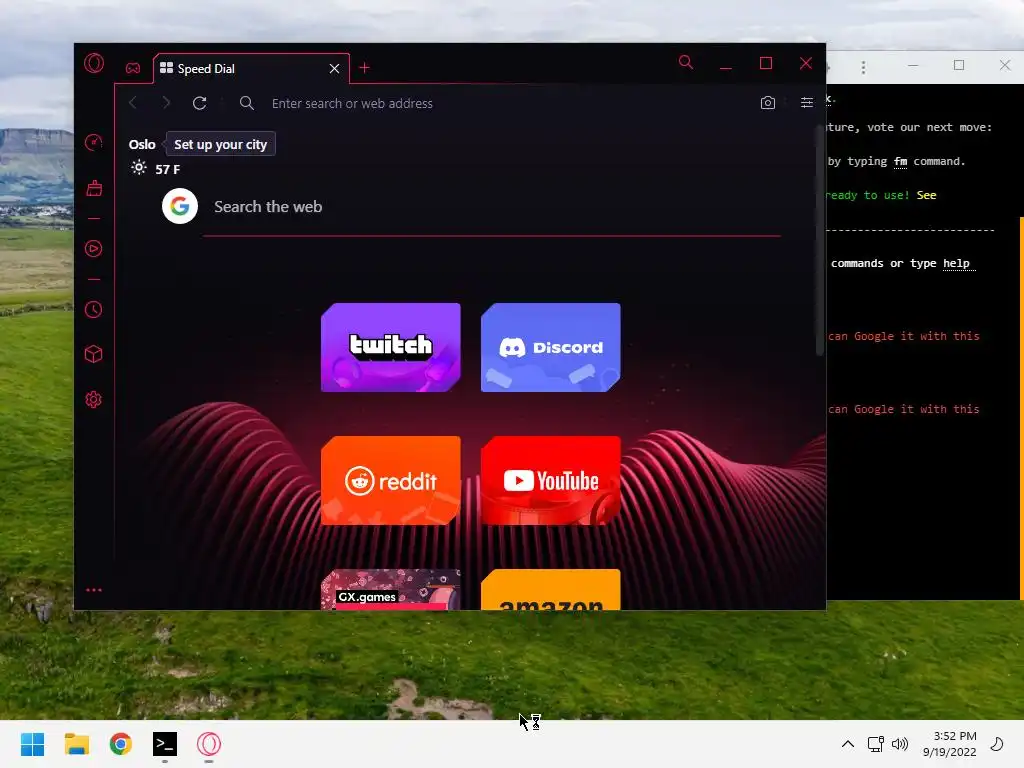The width and height of the screenshot is (1024, 768).
Task: Open History clock icon in sidebar
Action: (x=94, y=310)
